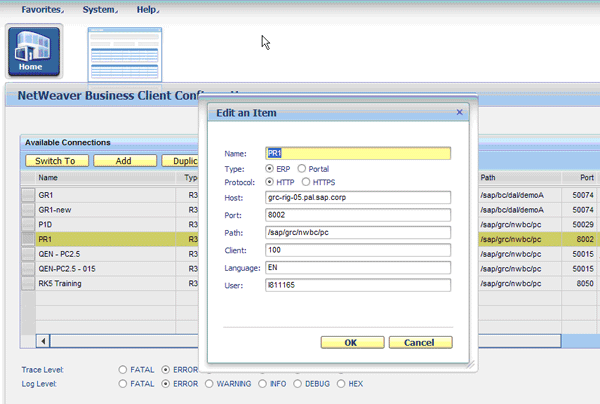Choose the HTTPS protocol option
Viewport: 600px width, 404px height.
point(305,182)
